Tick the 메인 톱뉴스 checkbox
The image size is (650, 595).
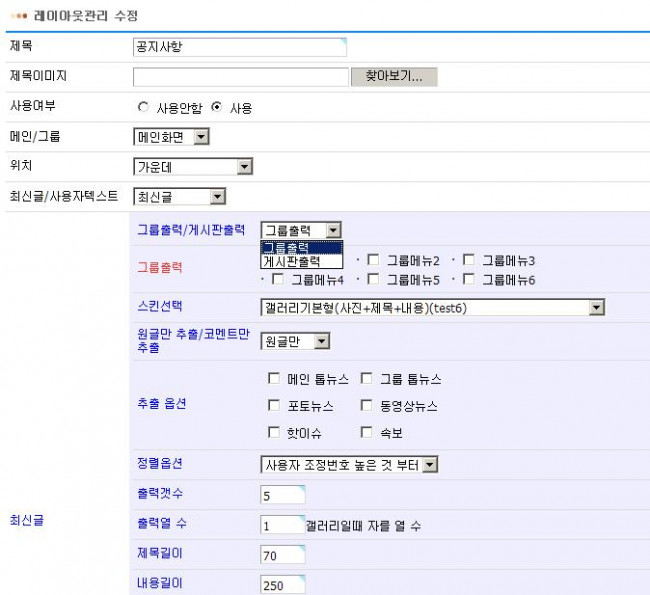pos(274,379)
